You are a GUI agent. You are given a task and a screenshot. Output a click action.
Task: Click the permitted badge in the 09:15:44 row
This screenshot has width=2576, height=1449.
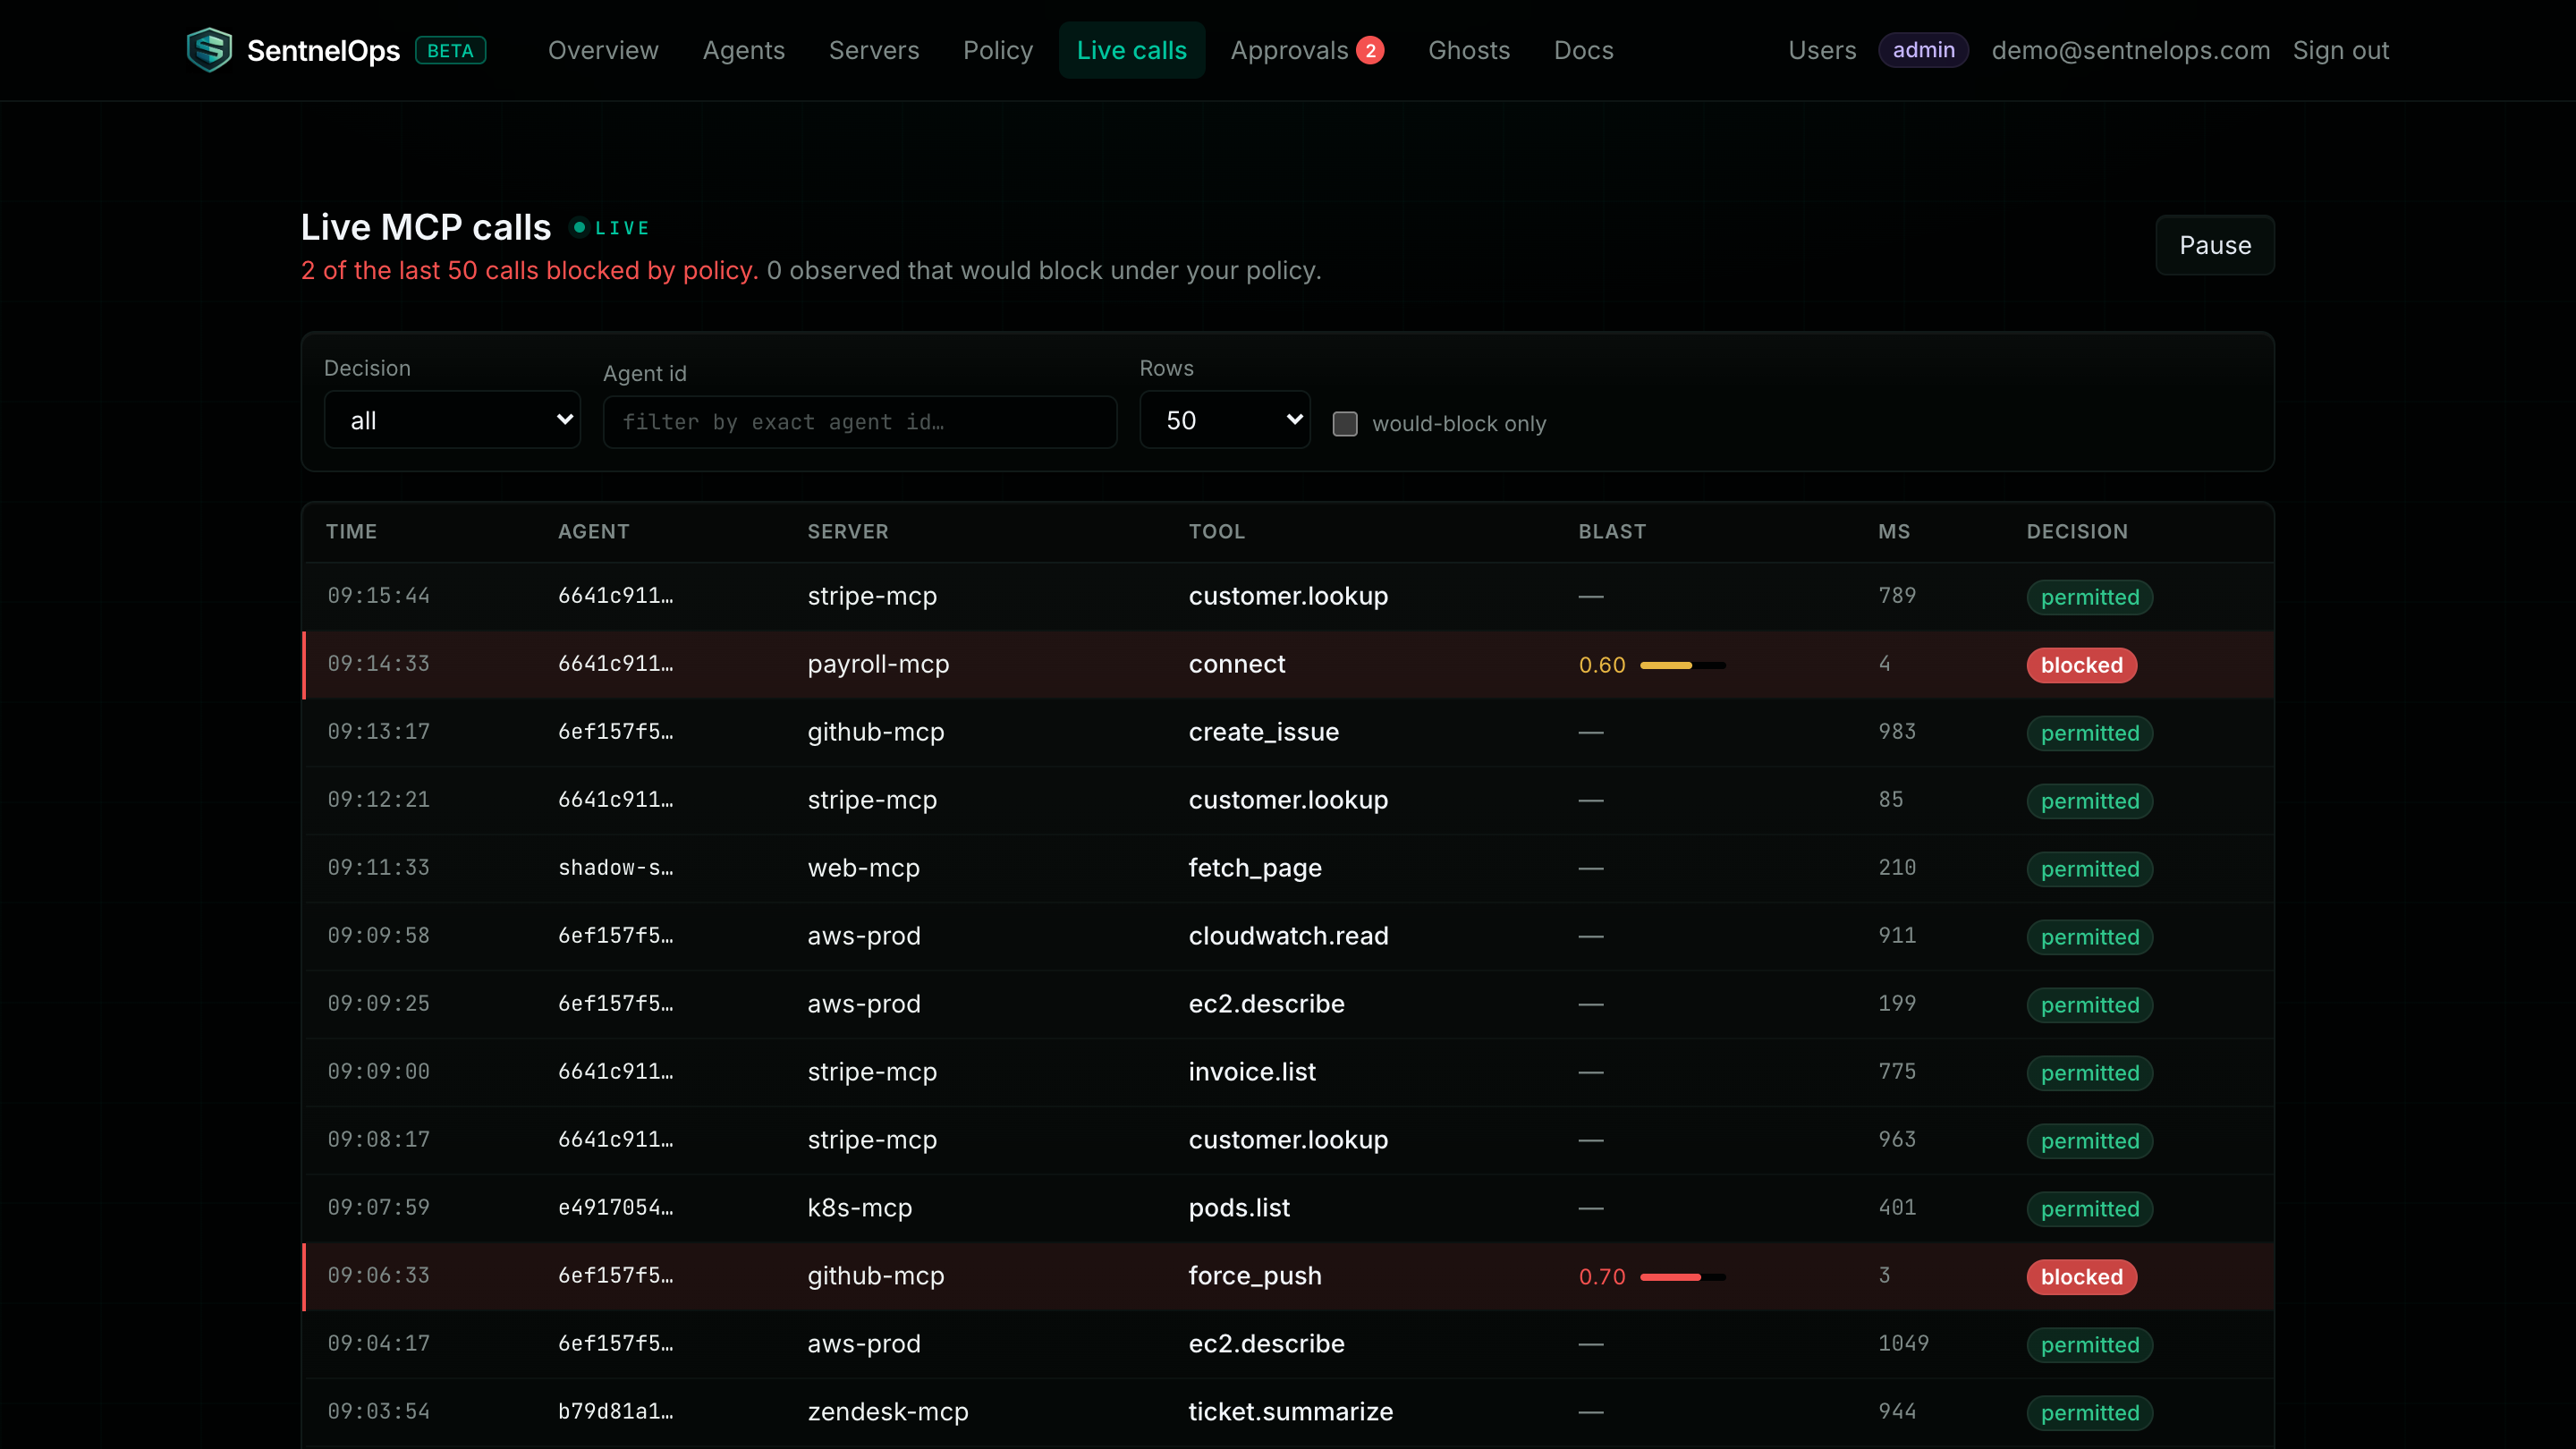pyautogui.click(x=2090, y=597)
